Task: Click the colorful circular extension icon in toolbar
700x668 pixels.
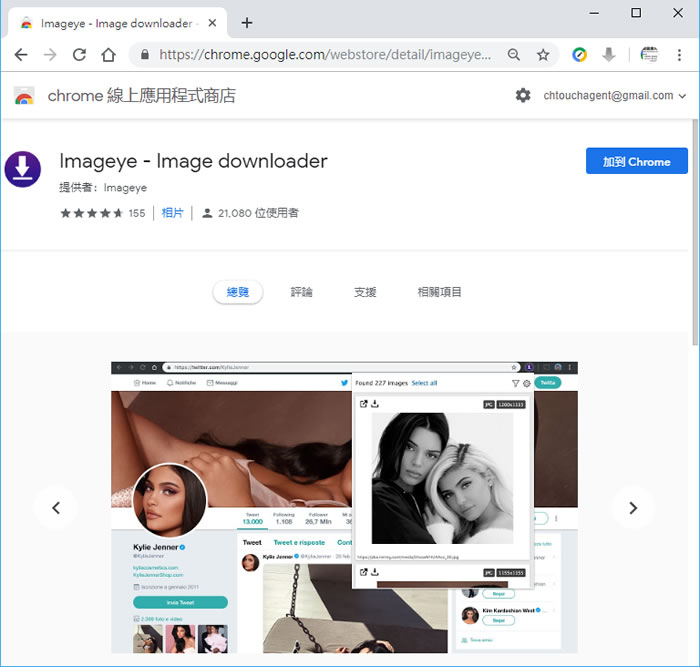Action: [579, 55]
